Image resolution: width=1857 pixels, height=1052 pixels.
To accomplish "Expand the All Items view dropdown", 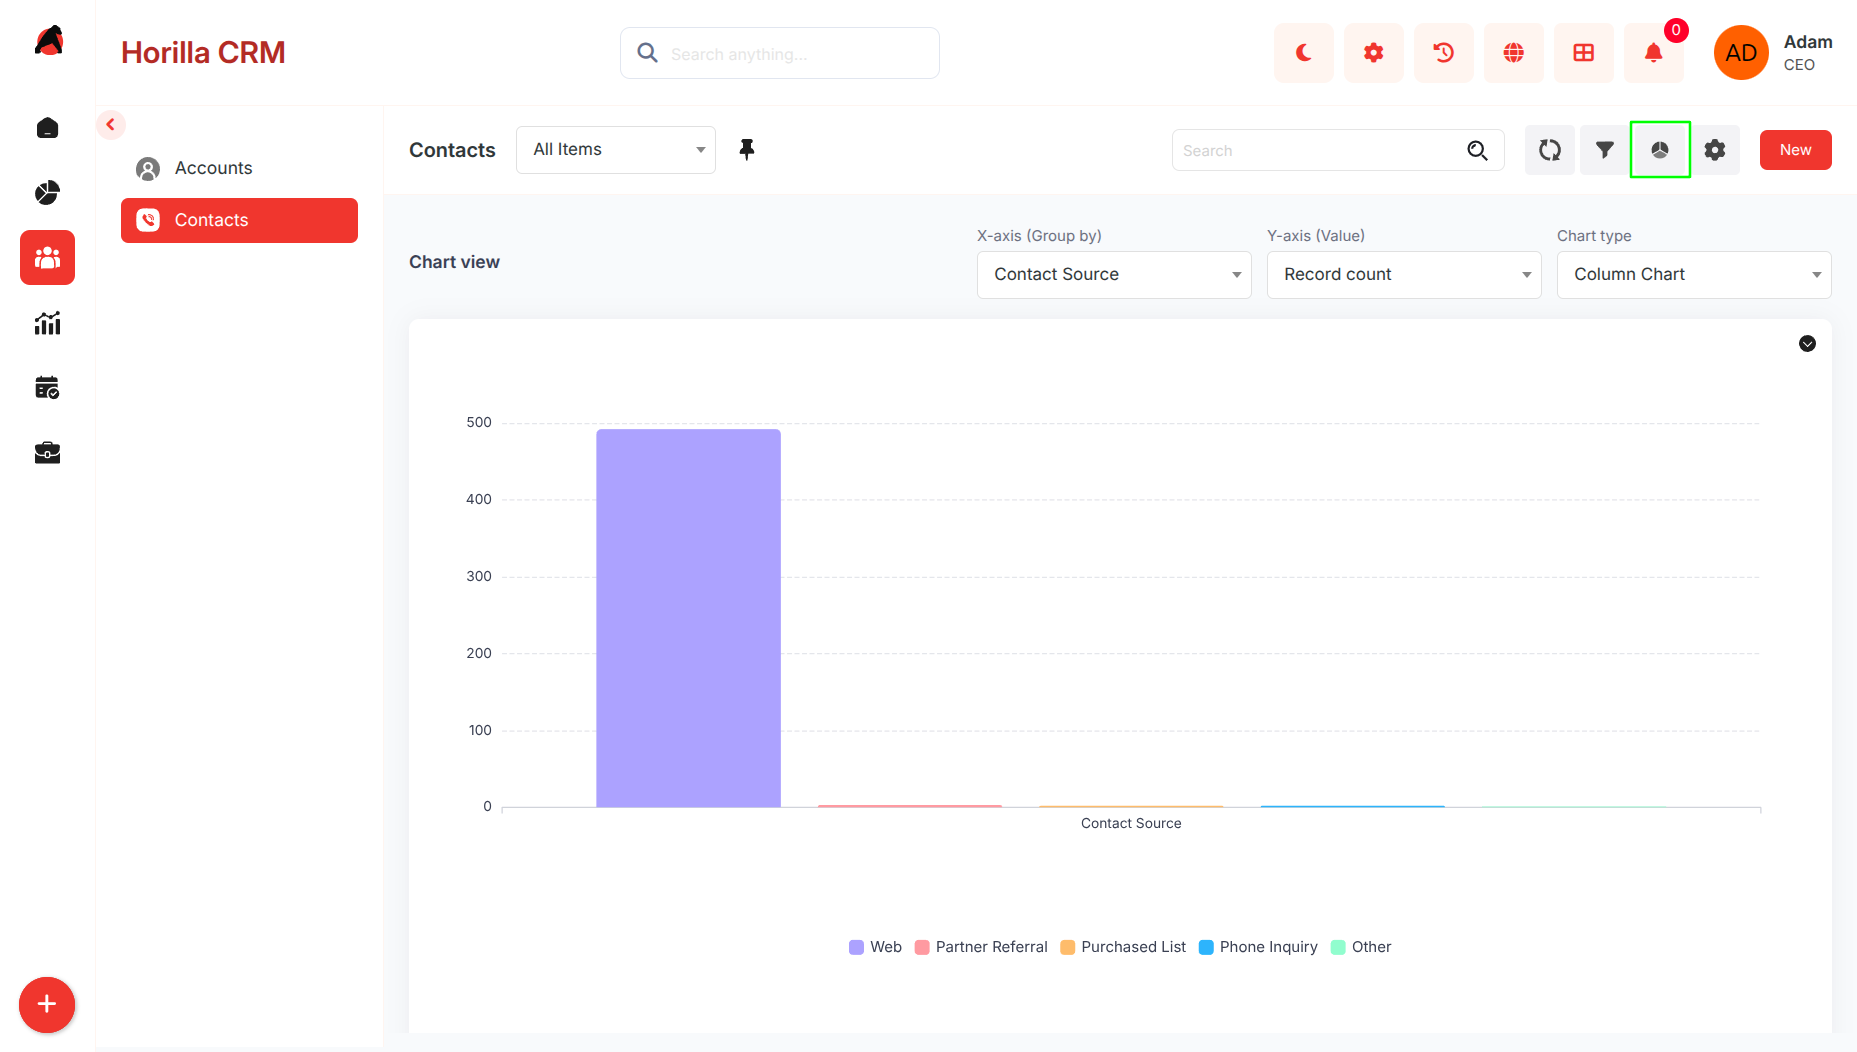I will coord(616,150).
